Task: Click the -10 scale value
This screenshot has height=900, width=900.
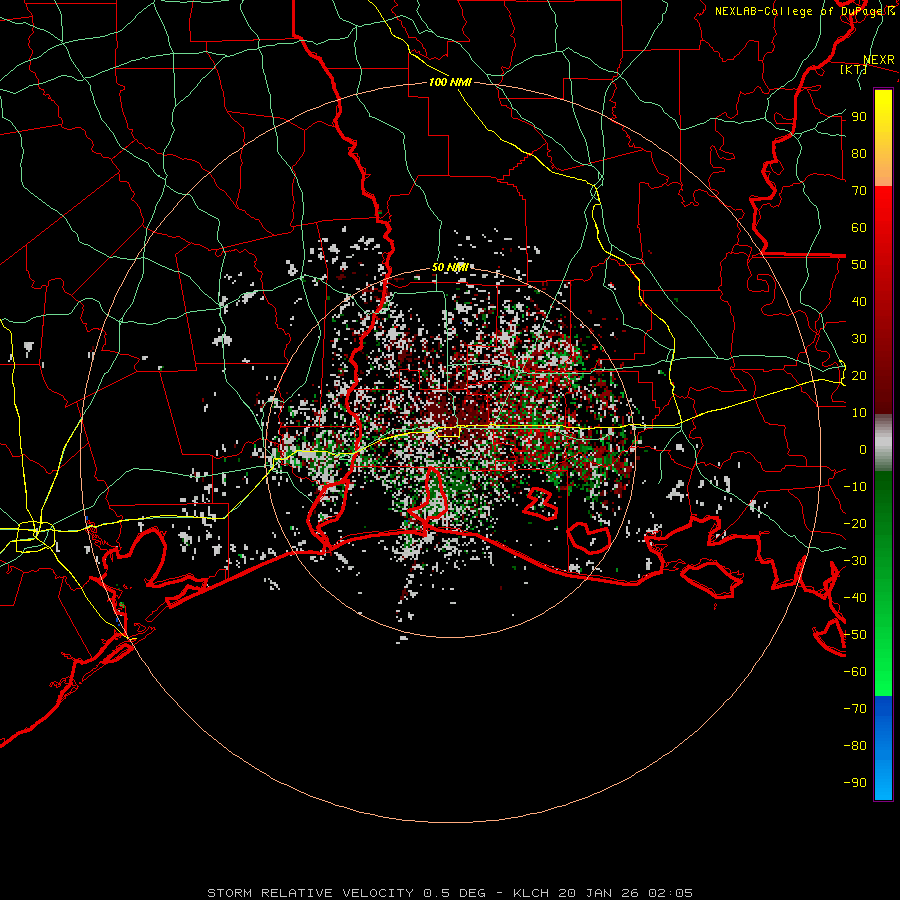Action: (x=855, y=487)
